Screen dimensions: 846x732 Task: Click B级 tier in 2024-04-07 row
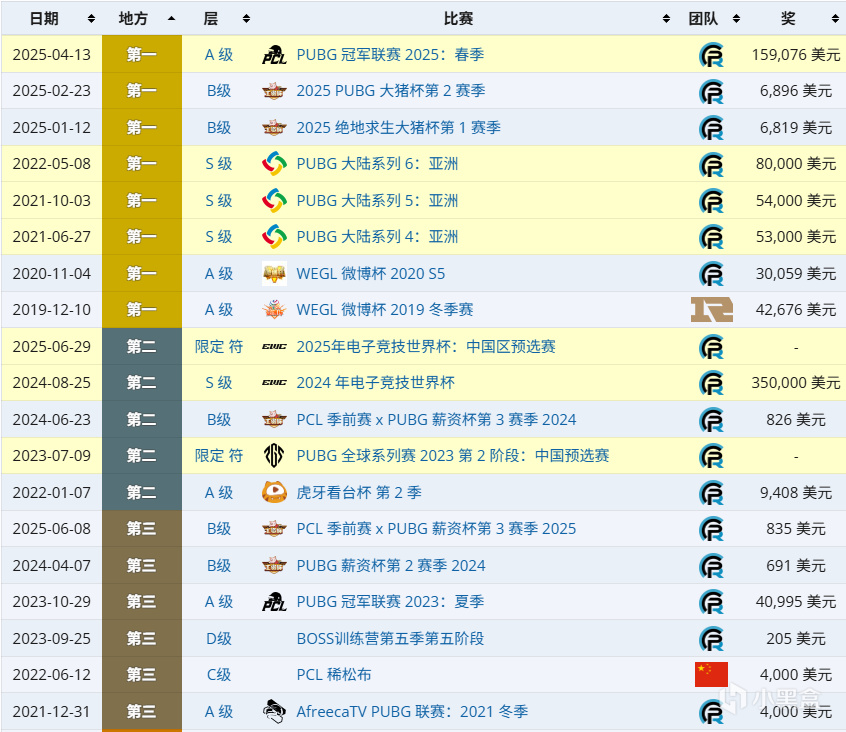tap(219, 565)
